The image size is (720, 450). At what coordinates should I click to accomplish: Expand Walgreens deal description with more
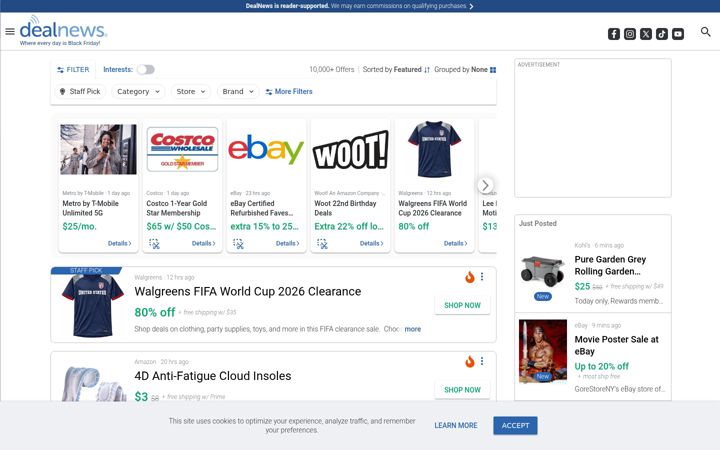point(412,329)
